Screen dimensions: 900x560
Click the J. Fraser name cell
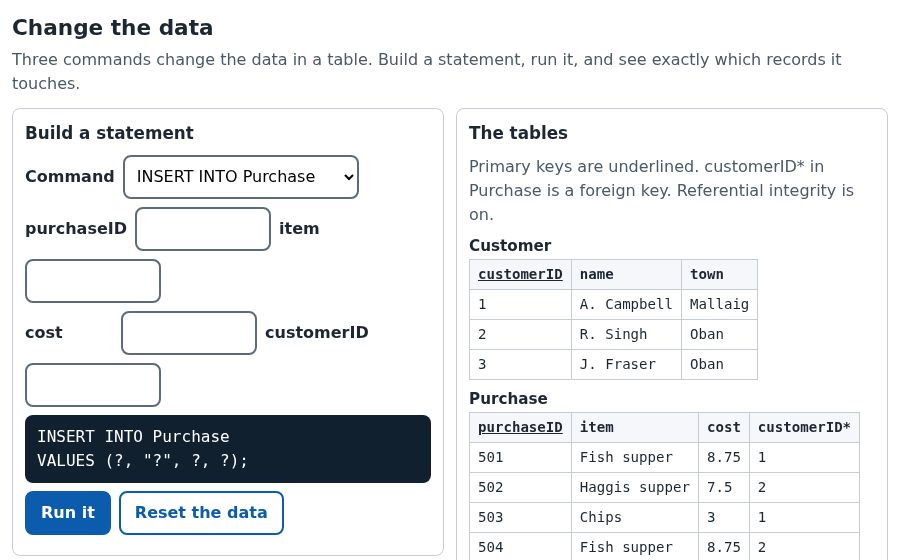pyautogui.click(x=626, y=364)
